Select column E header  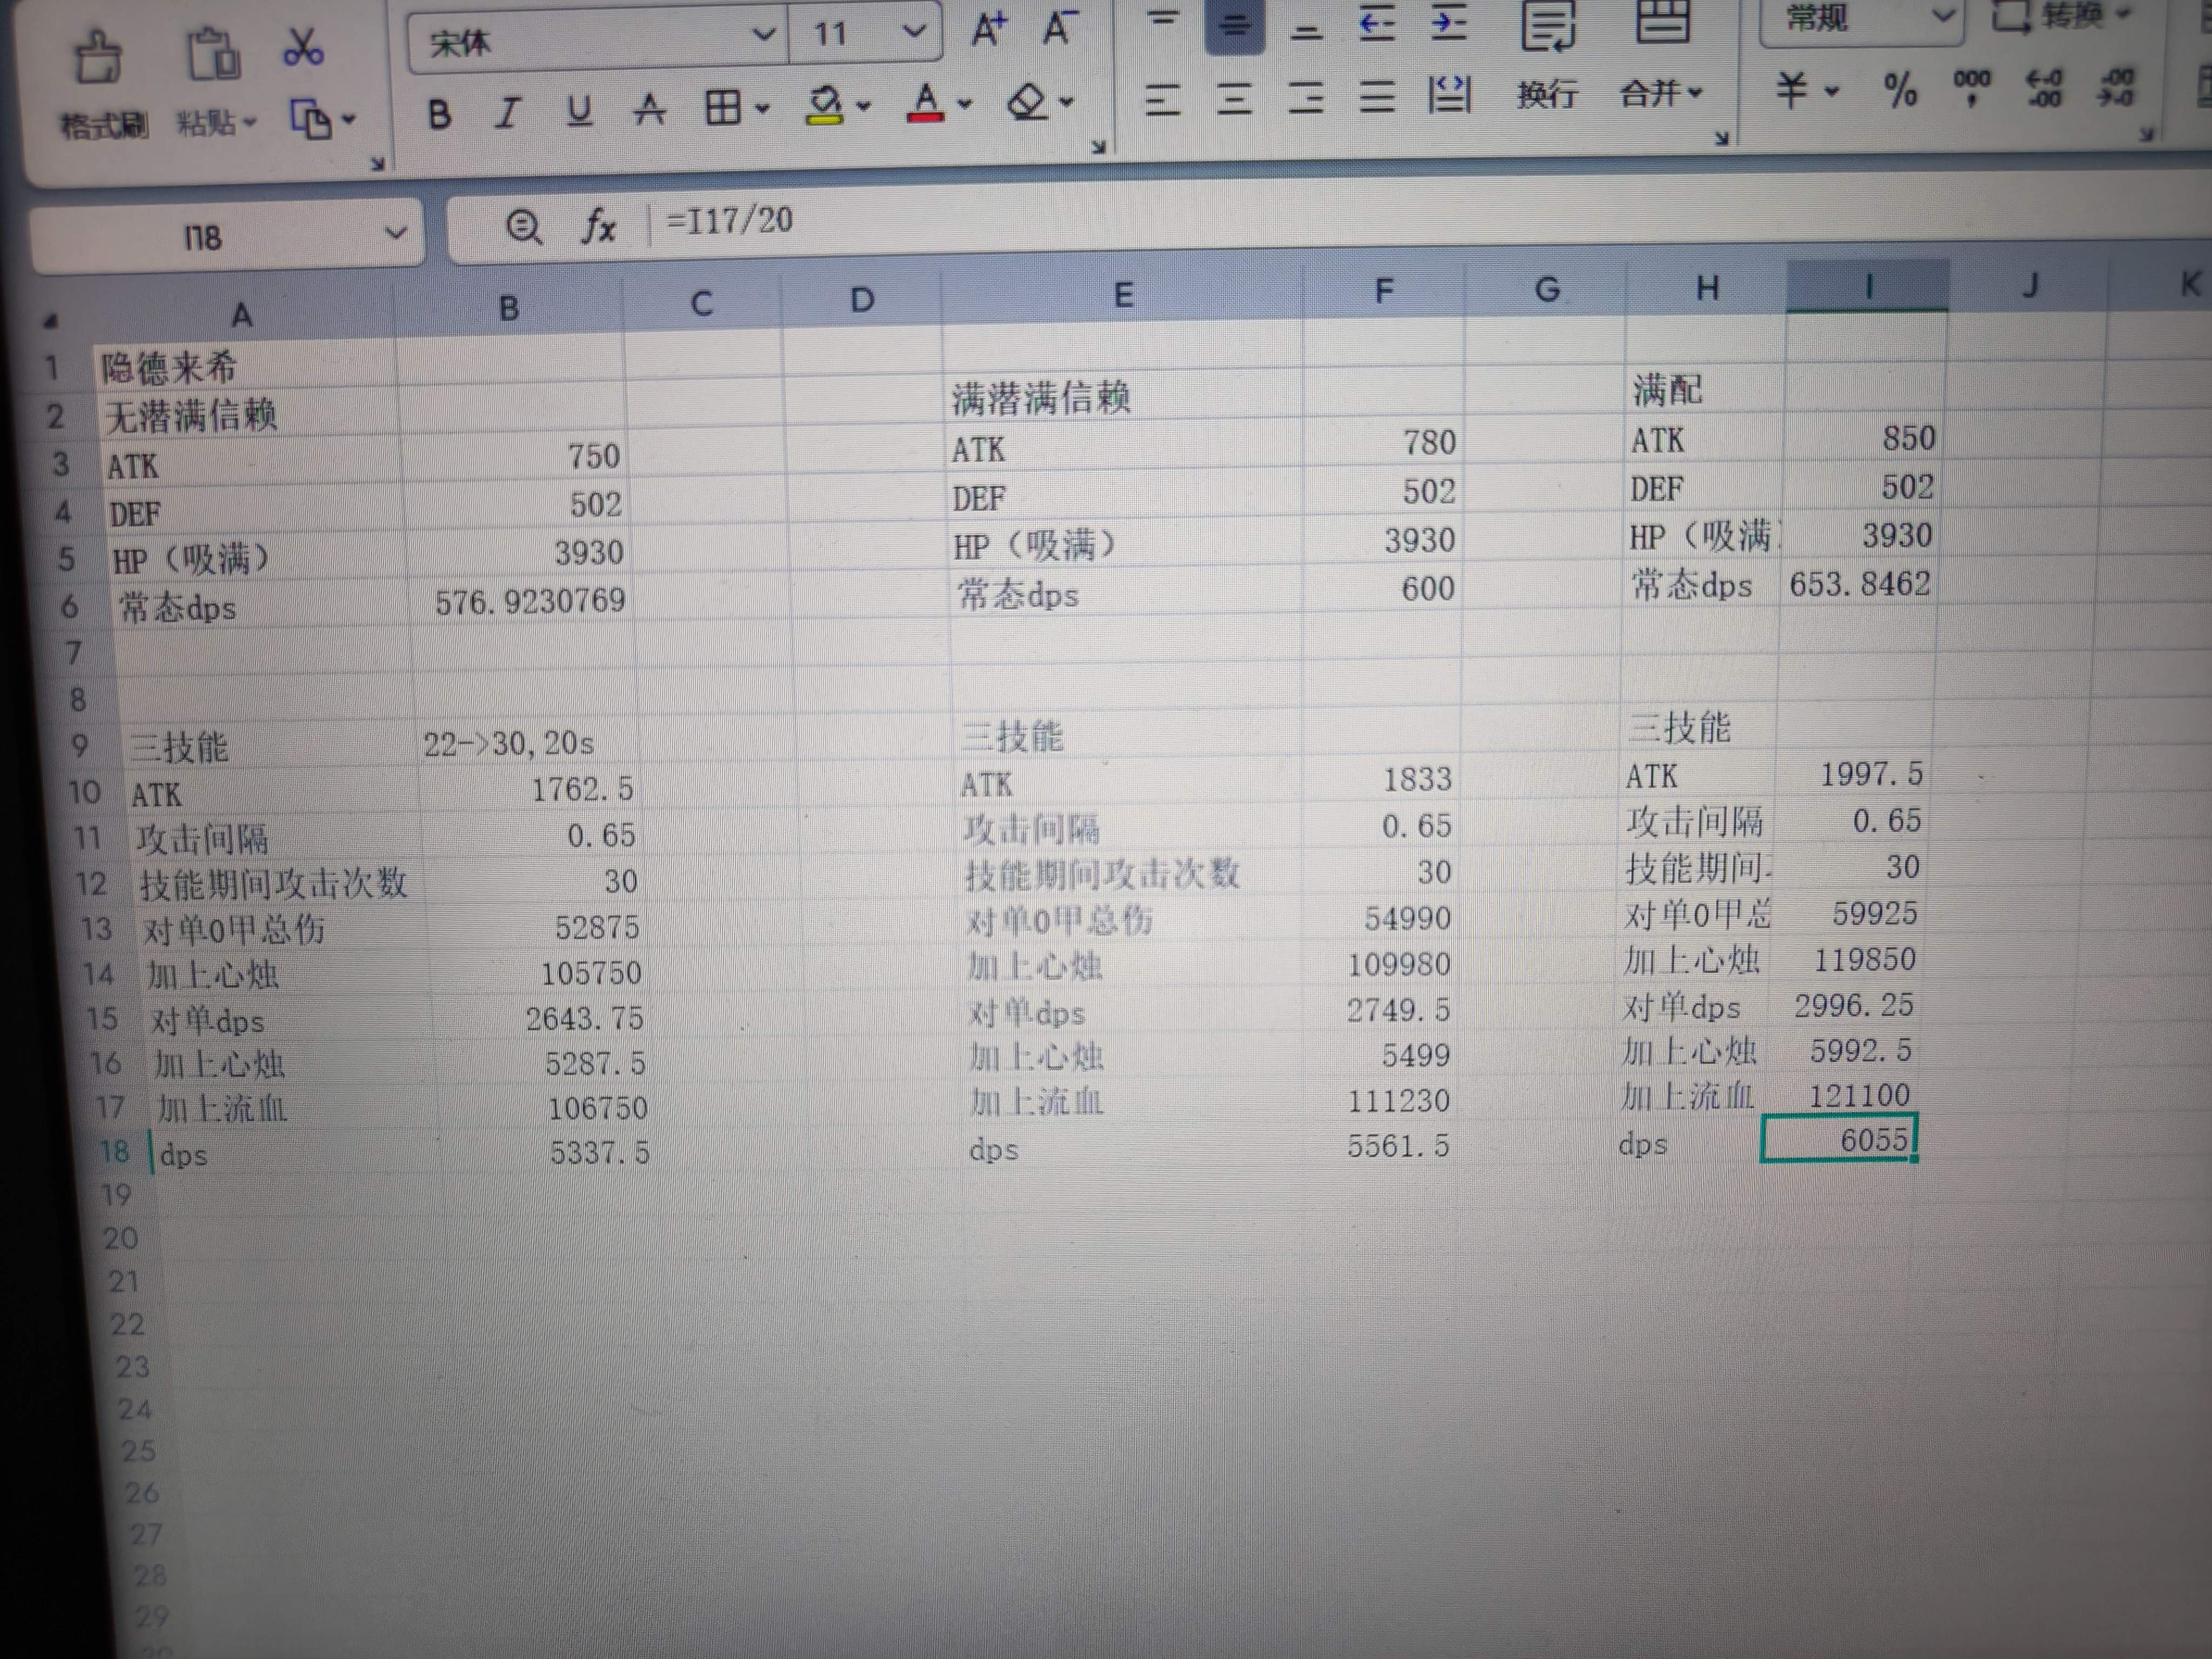tap(1123, 295)
